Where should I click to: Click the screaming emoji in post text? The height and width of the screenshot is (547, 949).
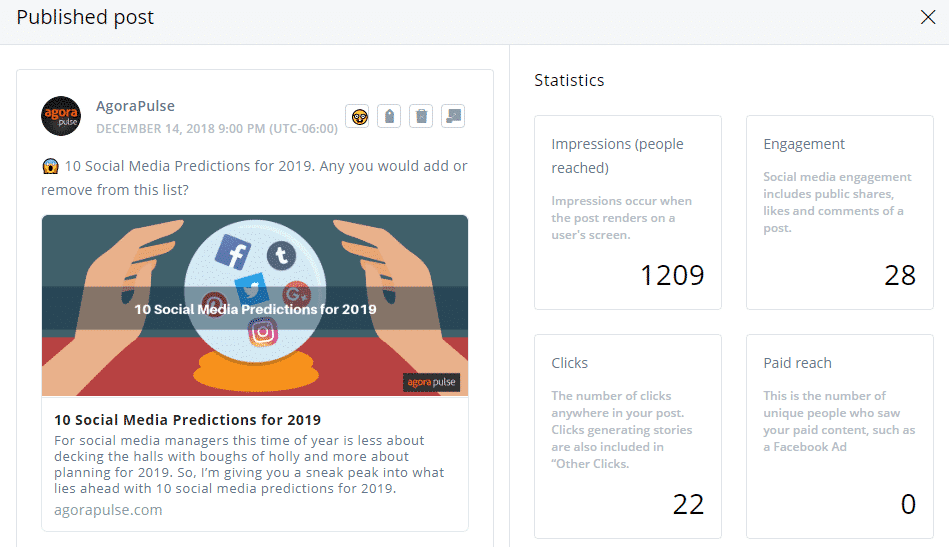[x=50, y=166]
